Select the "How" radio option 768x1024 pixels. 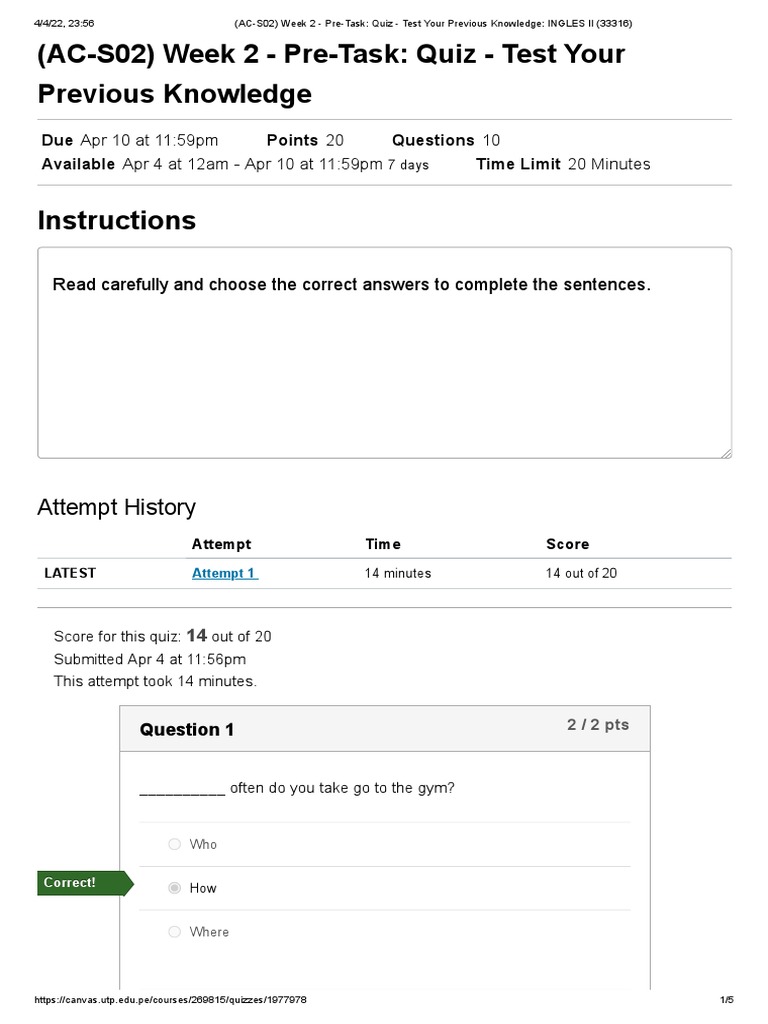(175, 888)
